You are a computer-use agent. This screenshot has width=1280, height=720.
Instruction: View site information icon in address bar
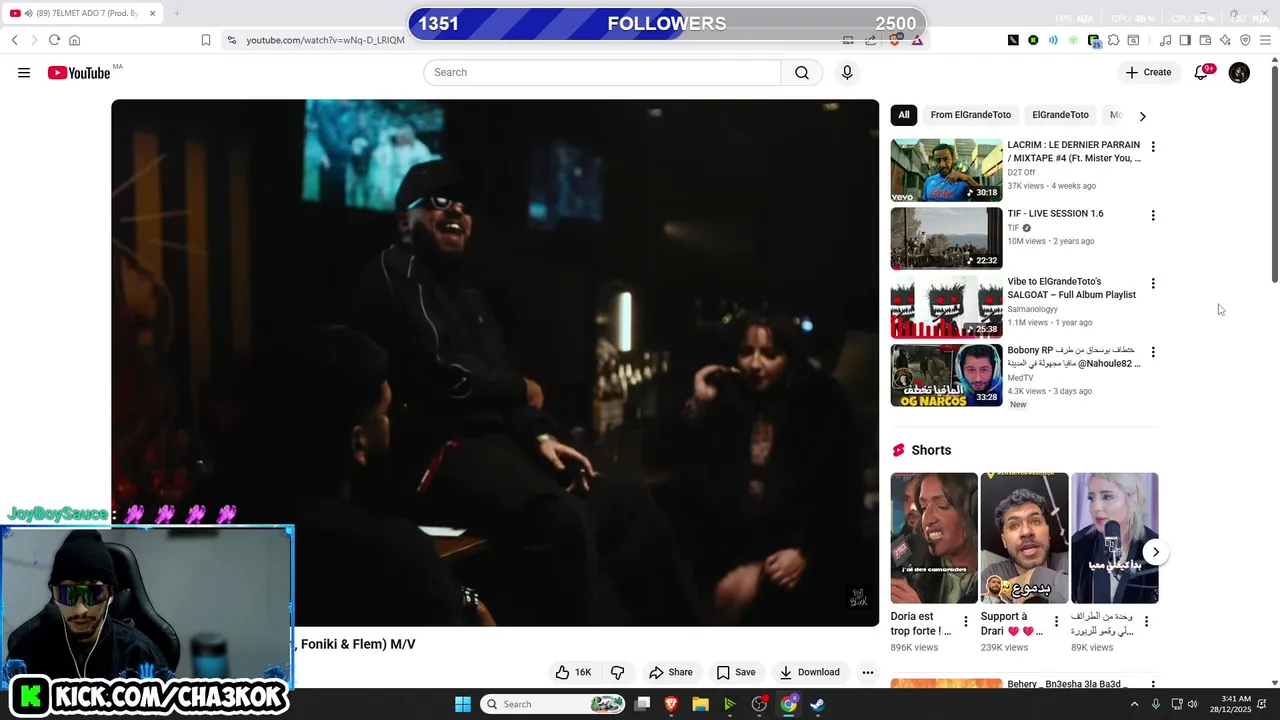(x=232, y=40)
